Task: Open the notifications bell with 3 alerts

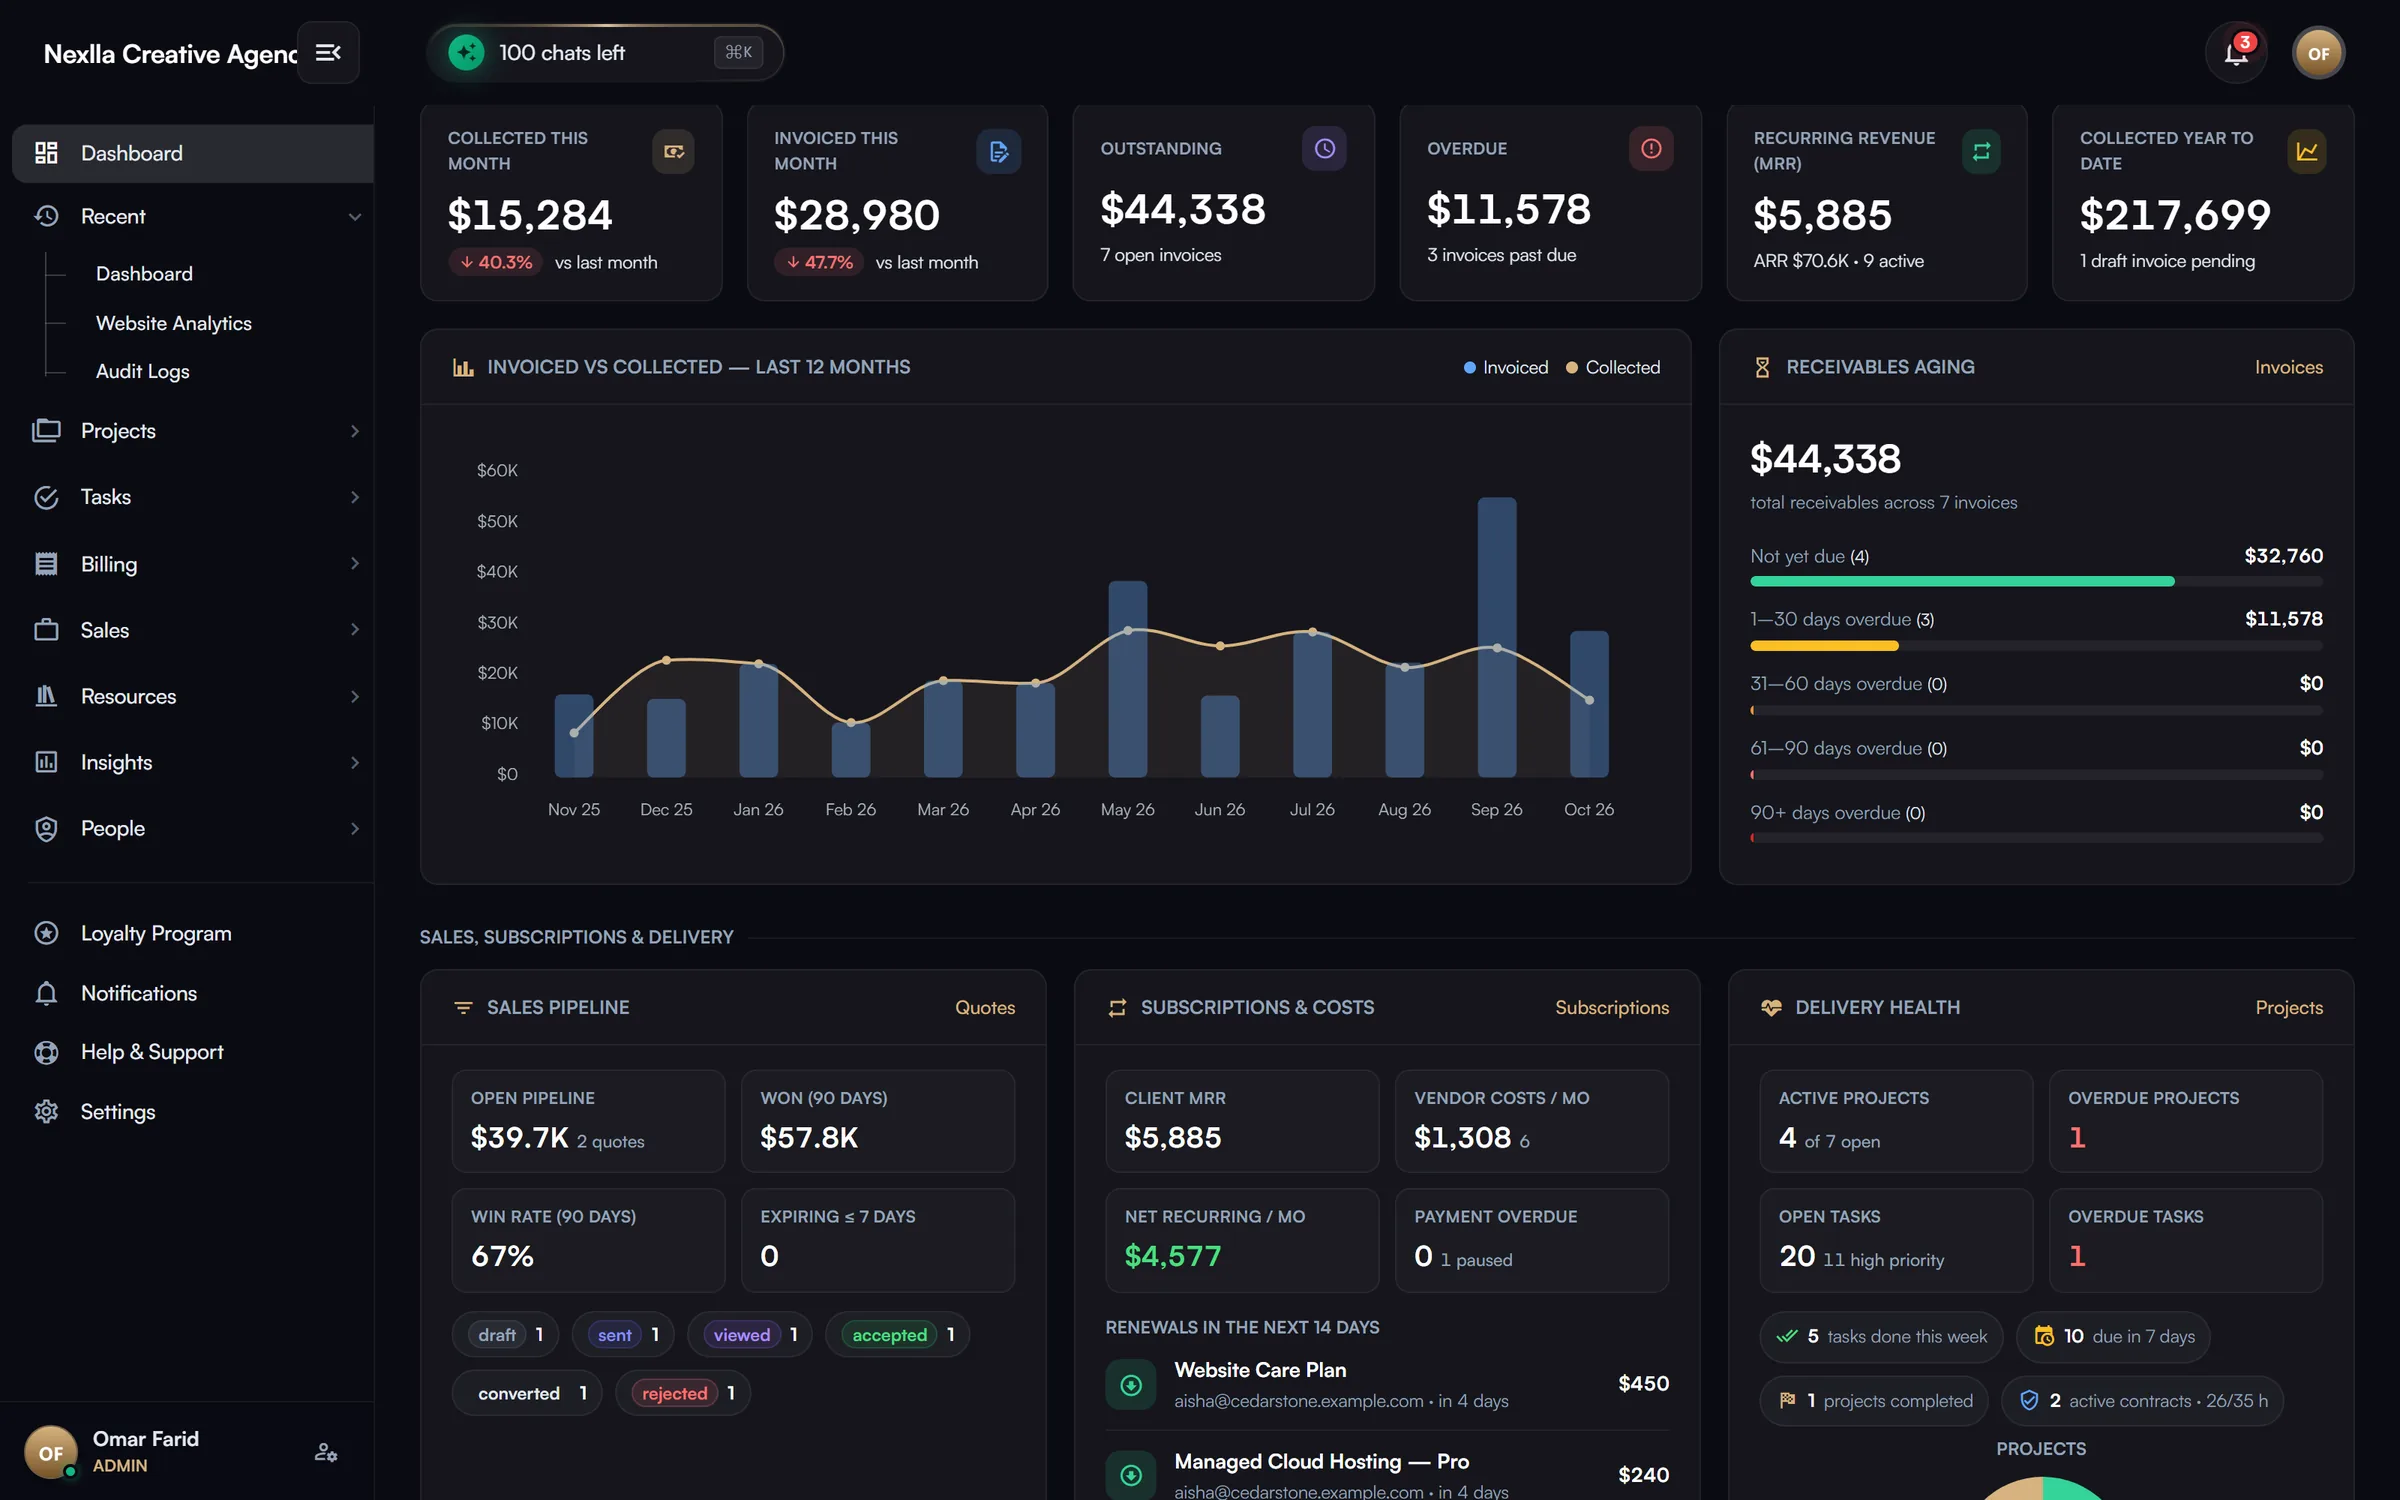Action: point(2236,53)
